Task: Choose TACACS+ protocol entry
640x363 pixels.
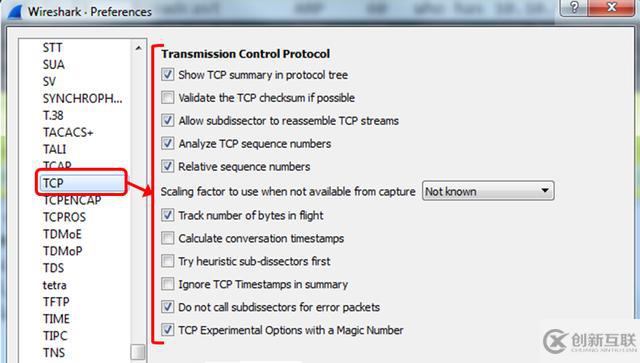Action: (x=68, y=132)
